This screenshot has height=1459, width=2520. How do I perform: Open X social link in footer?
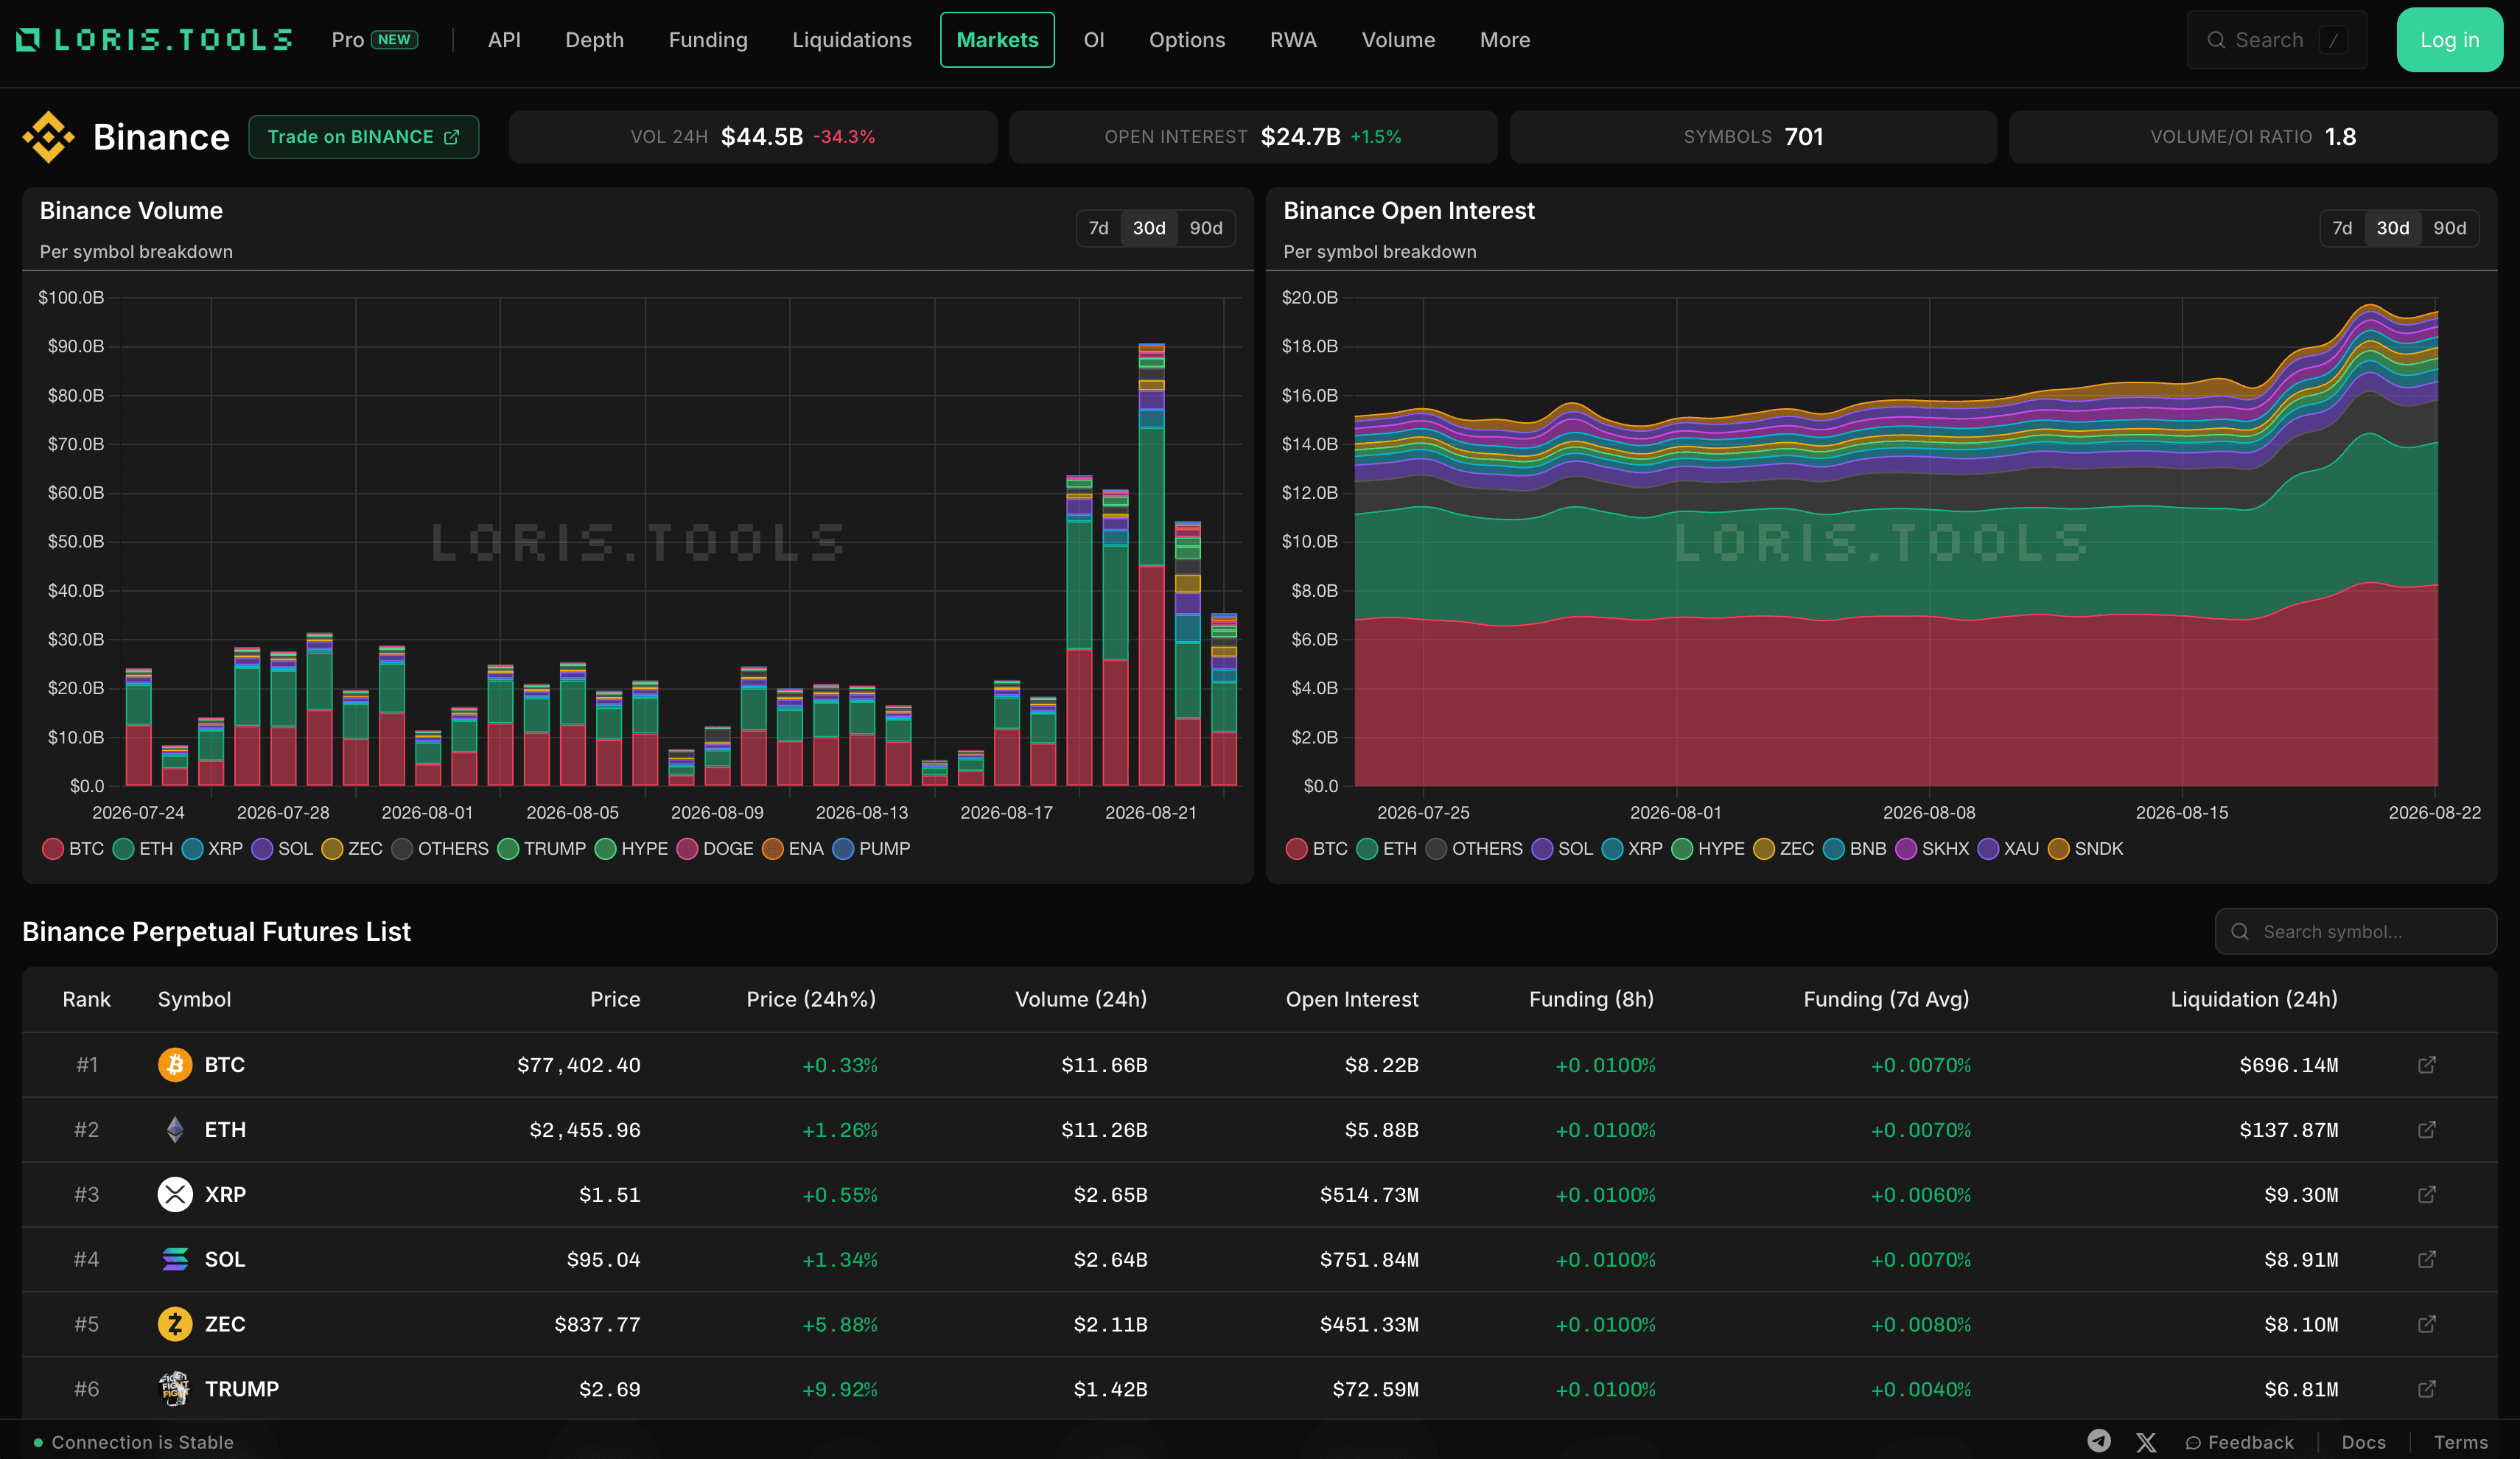[2146, 1442]
